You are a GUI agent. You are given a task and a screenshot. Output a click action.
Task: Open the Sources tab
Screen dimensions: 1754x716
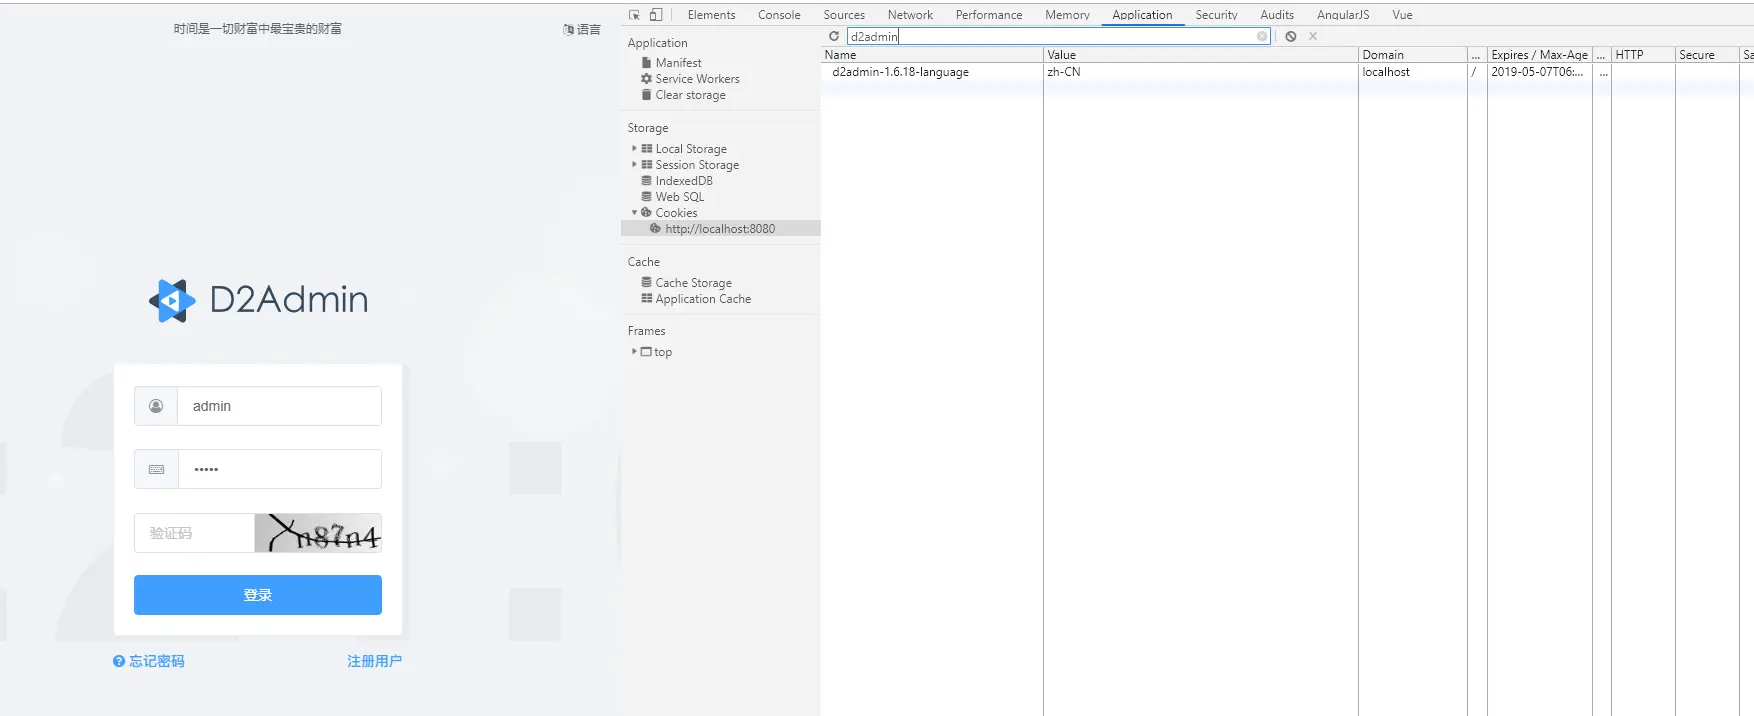(x=844, y=15)
